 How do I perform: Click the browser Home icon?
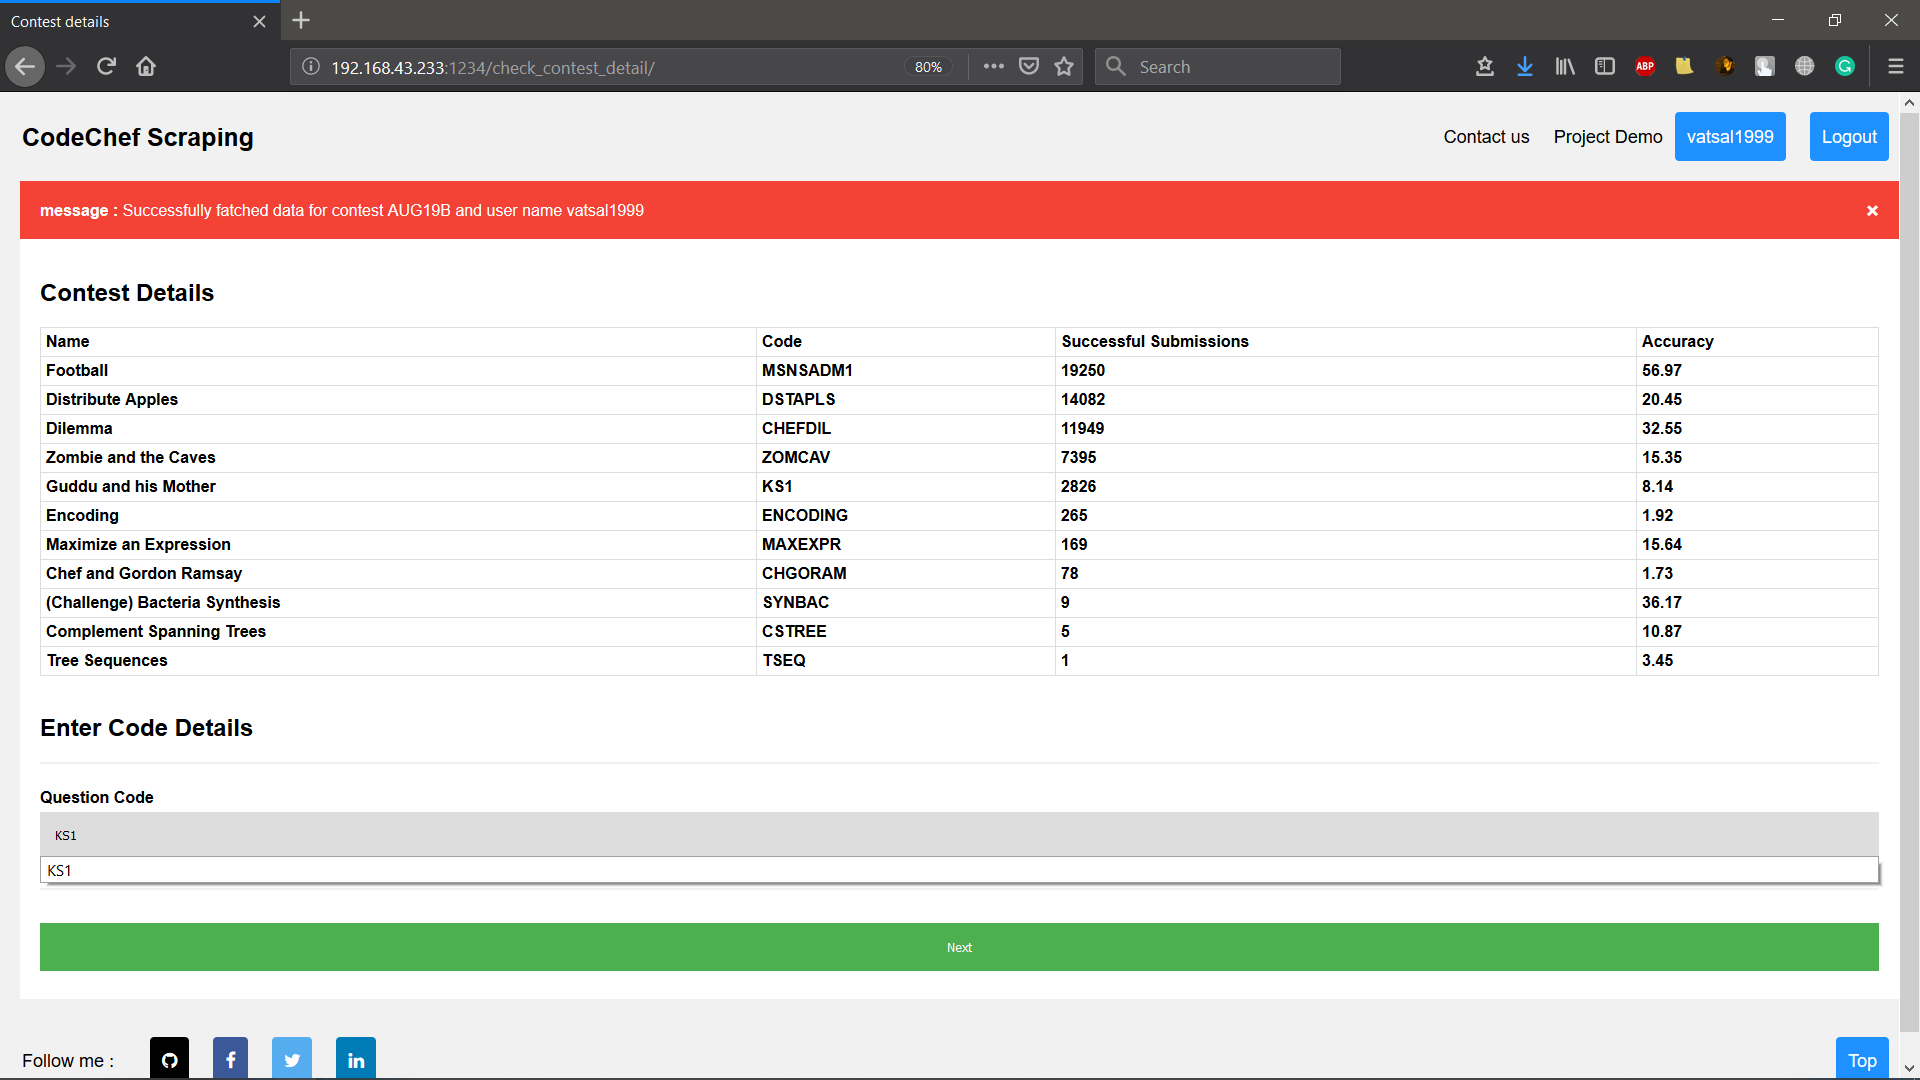(146, 67)
